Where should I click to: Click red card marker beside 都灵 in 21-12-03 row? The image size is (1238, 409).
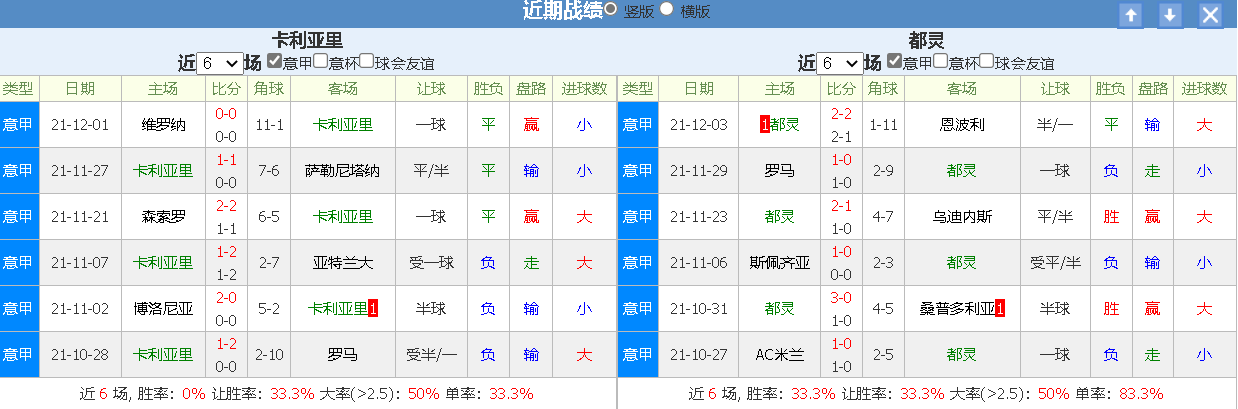765,125
